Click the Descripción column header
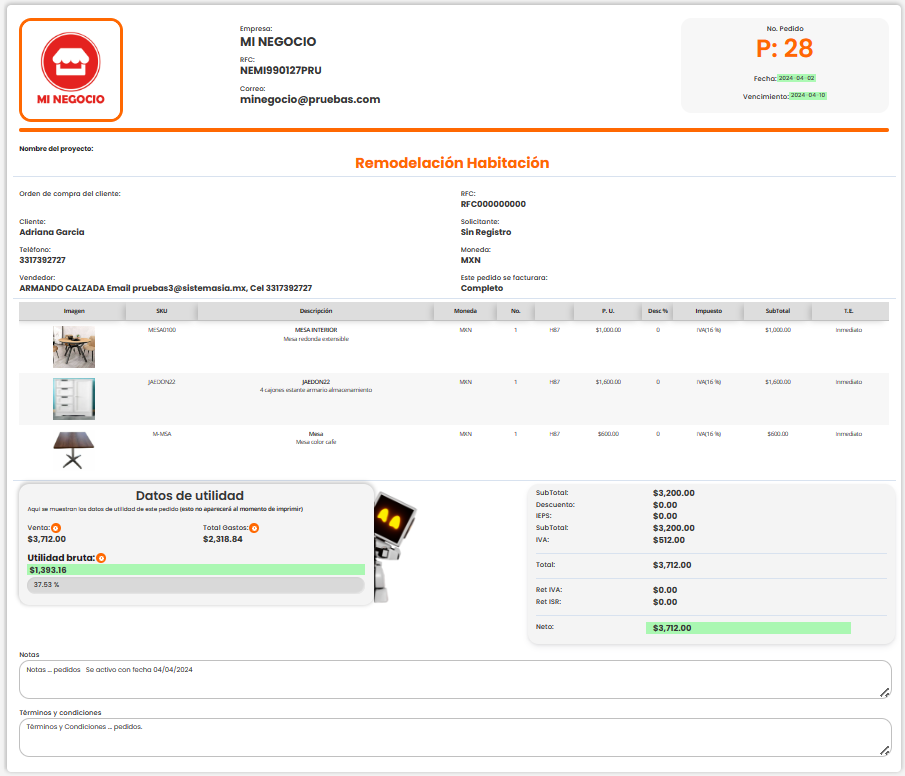905x776 pixels. click(x=315, y=311)
